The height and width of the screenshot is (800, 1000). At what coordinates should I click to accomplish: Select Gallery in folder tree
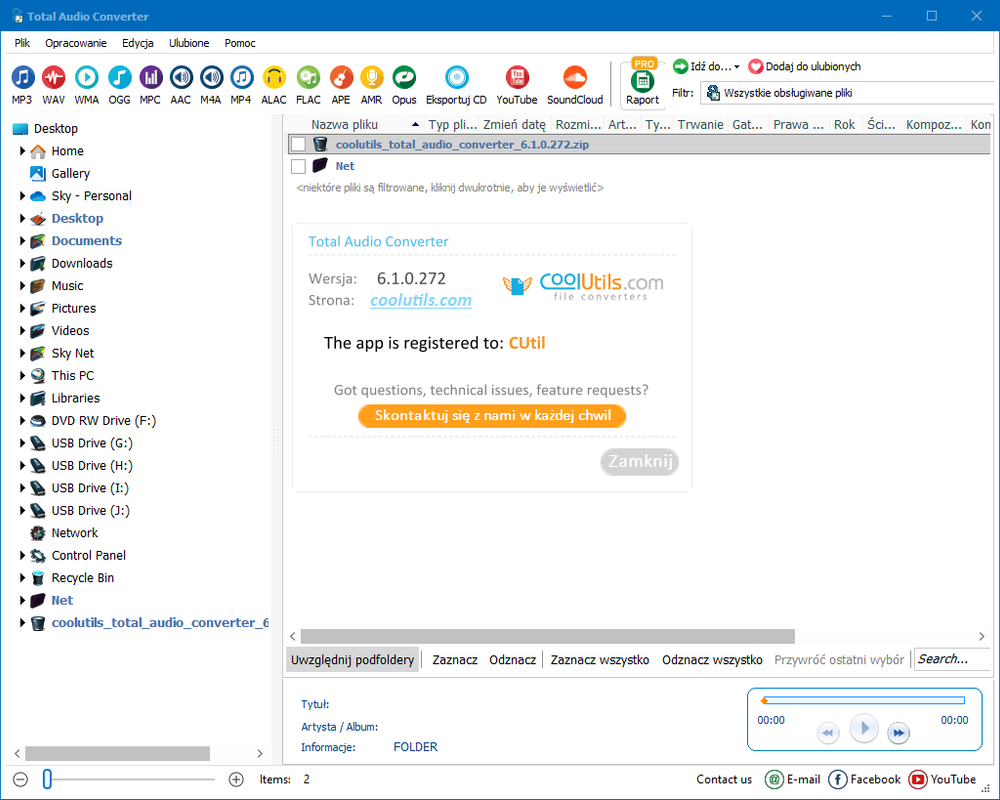tap(70, 174)
